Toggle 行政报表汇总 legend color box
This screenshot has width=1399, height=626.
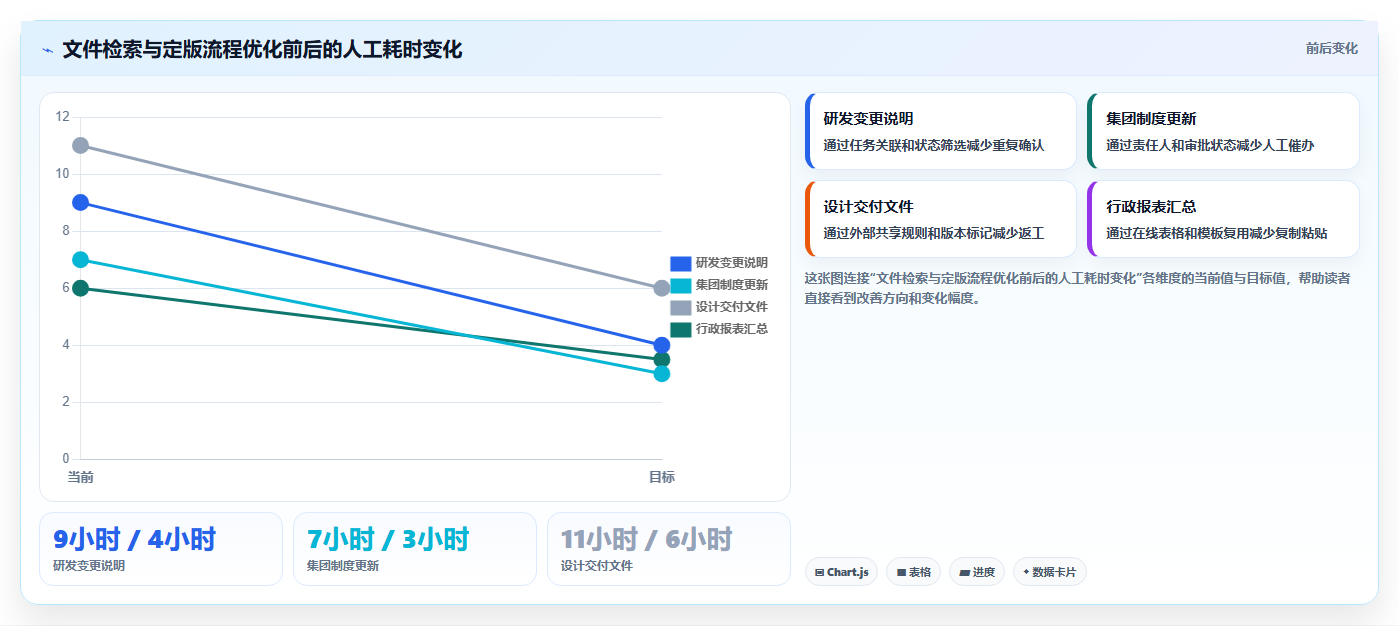pos(680,329)
